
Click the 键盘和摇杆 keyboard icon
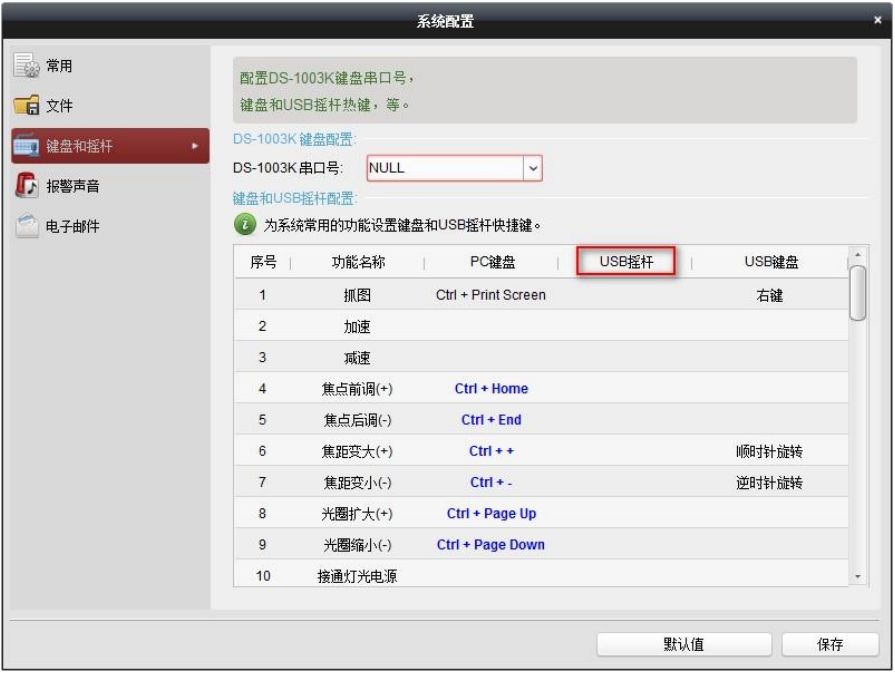(27, 147)
